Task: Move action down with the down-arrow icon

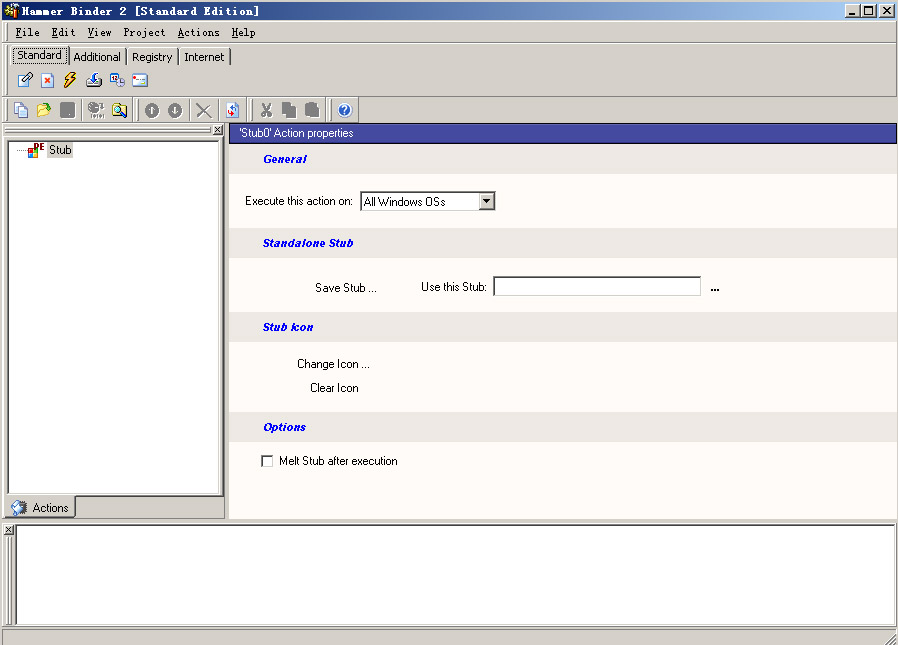Action: point(175,110)
